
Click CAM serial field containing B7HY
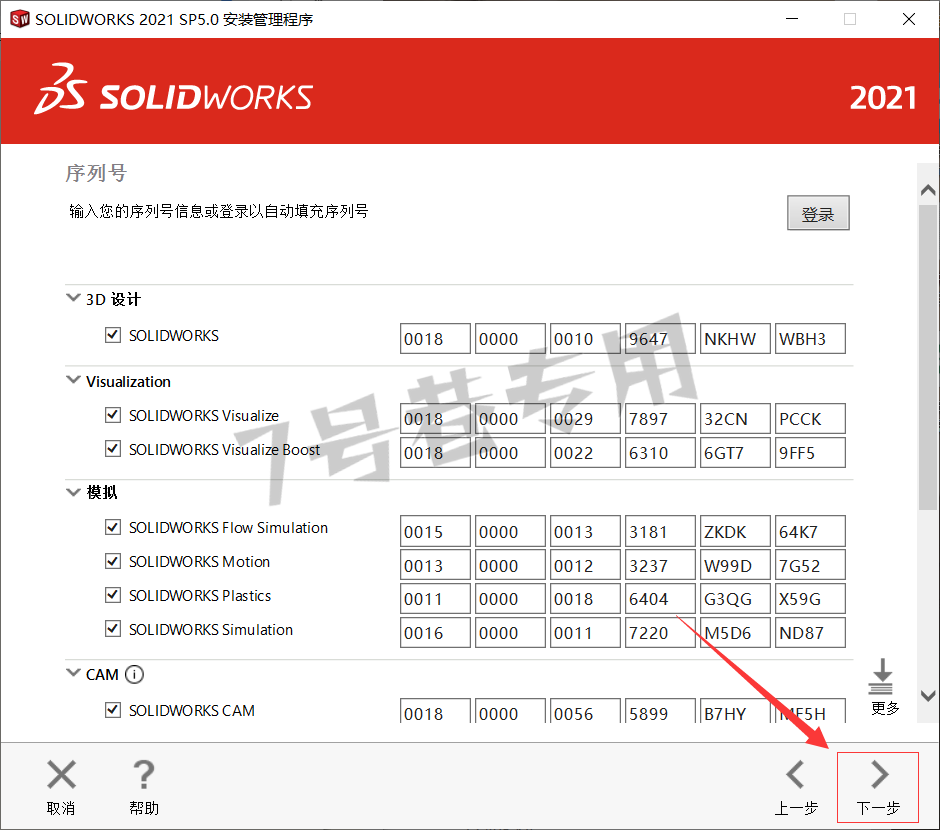pos(735,711)
